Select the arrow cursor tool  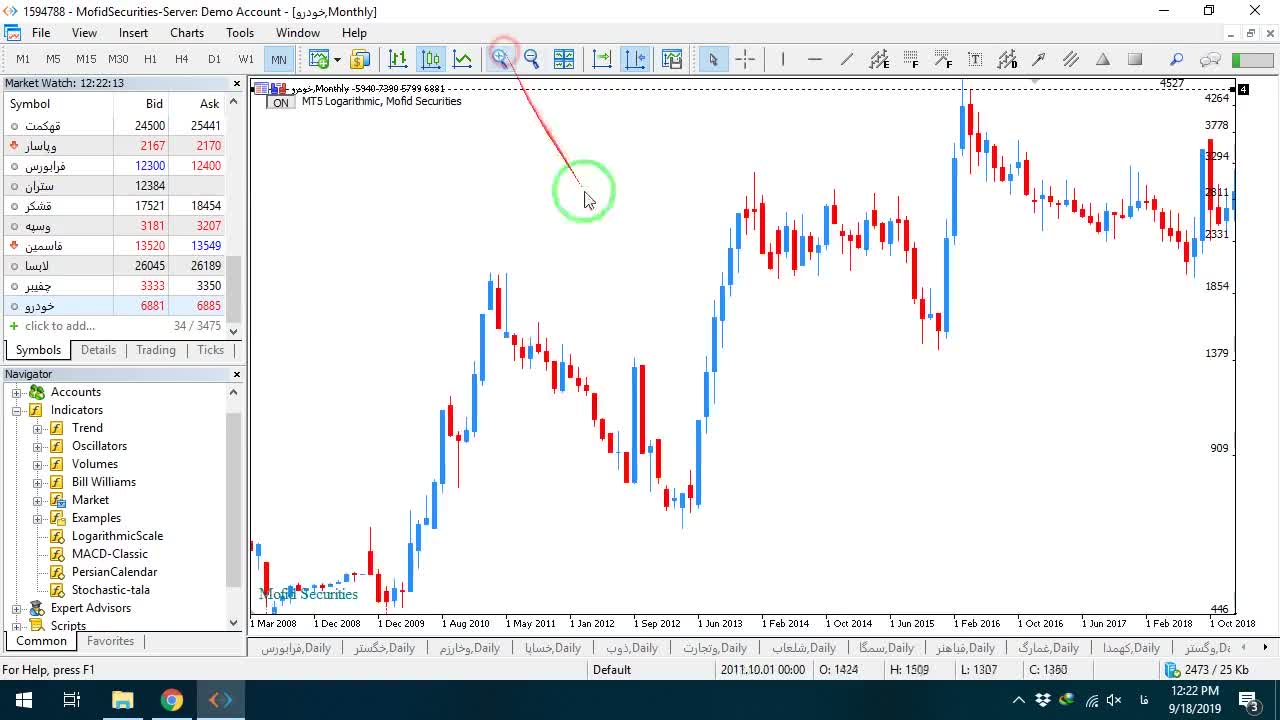click(x=713, y=59)
